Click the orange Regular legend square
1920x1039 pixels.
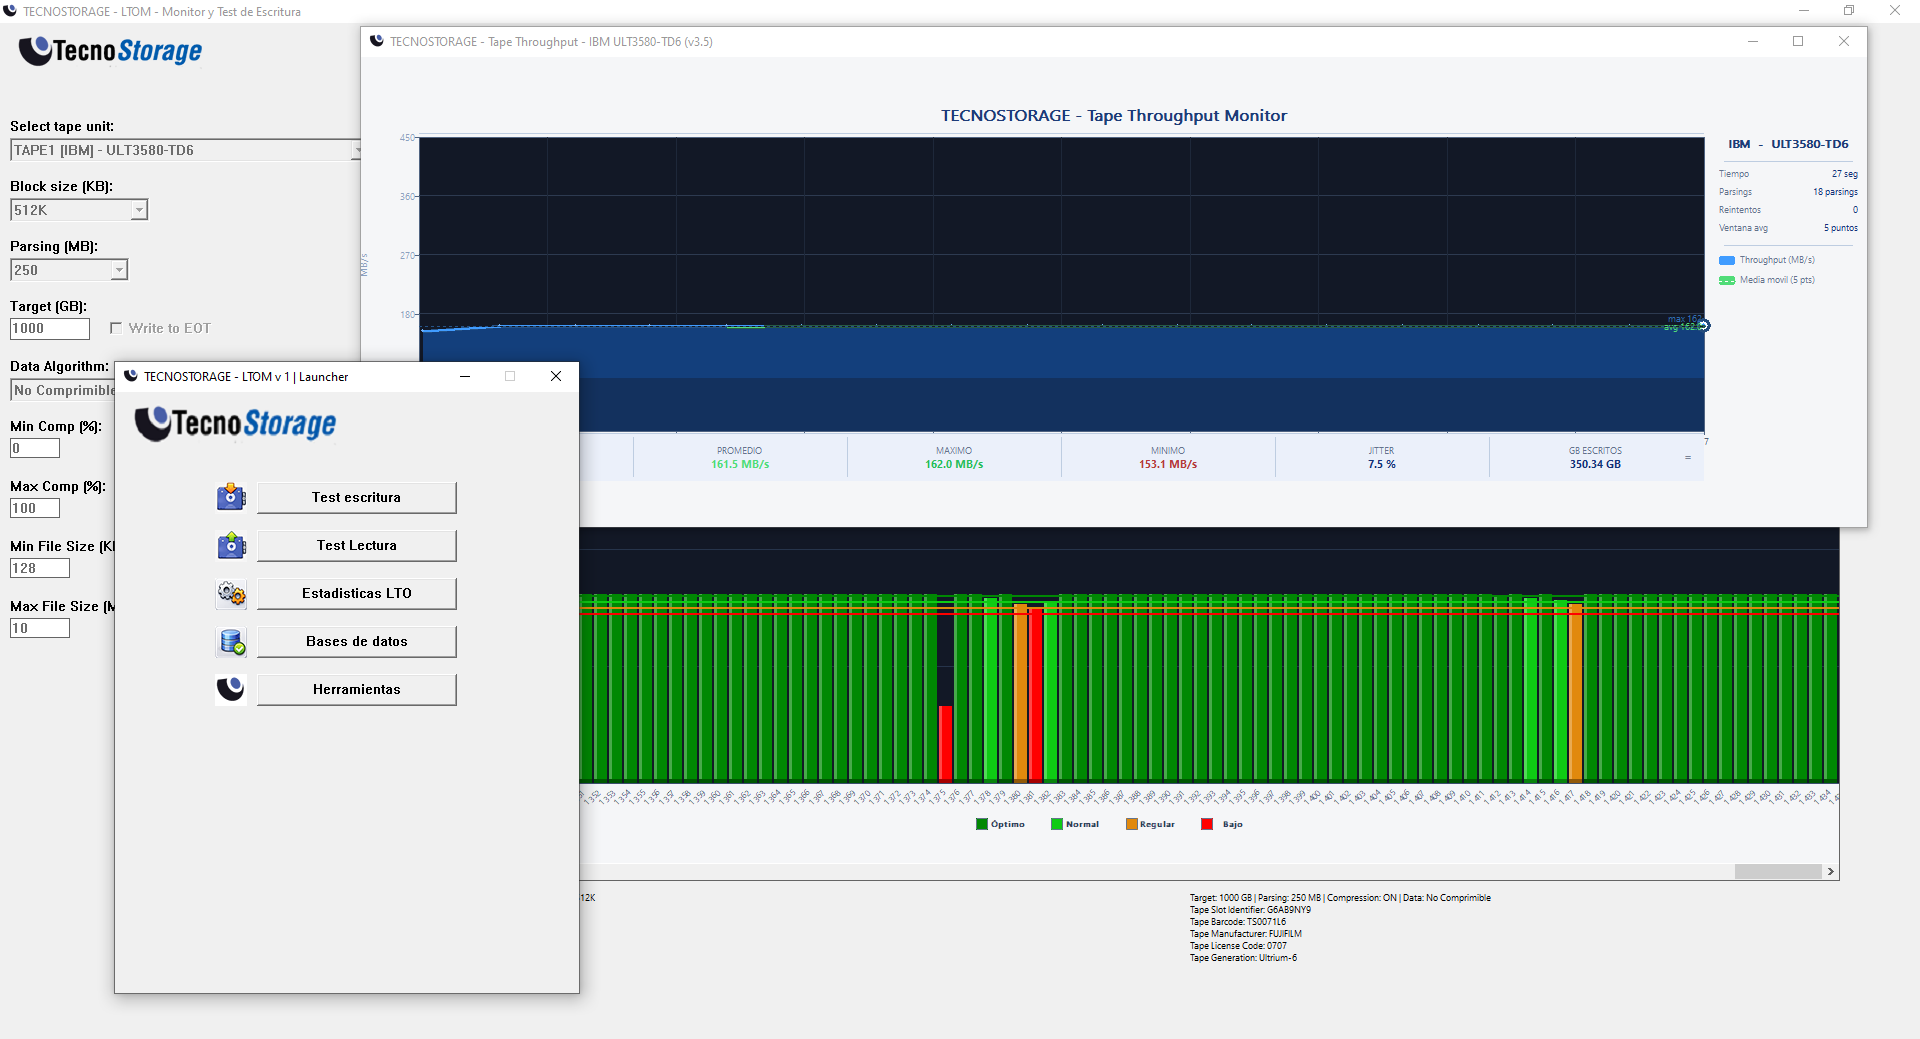[1132, 824]
